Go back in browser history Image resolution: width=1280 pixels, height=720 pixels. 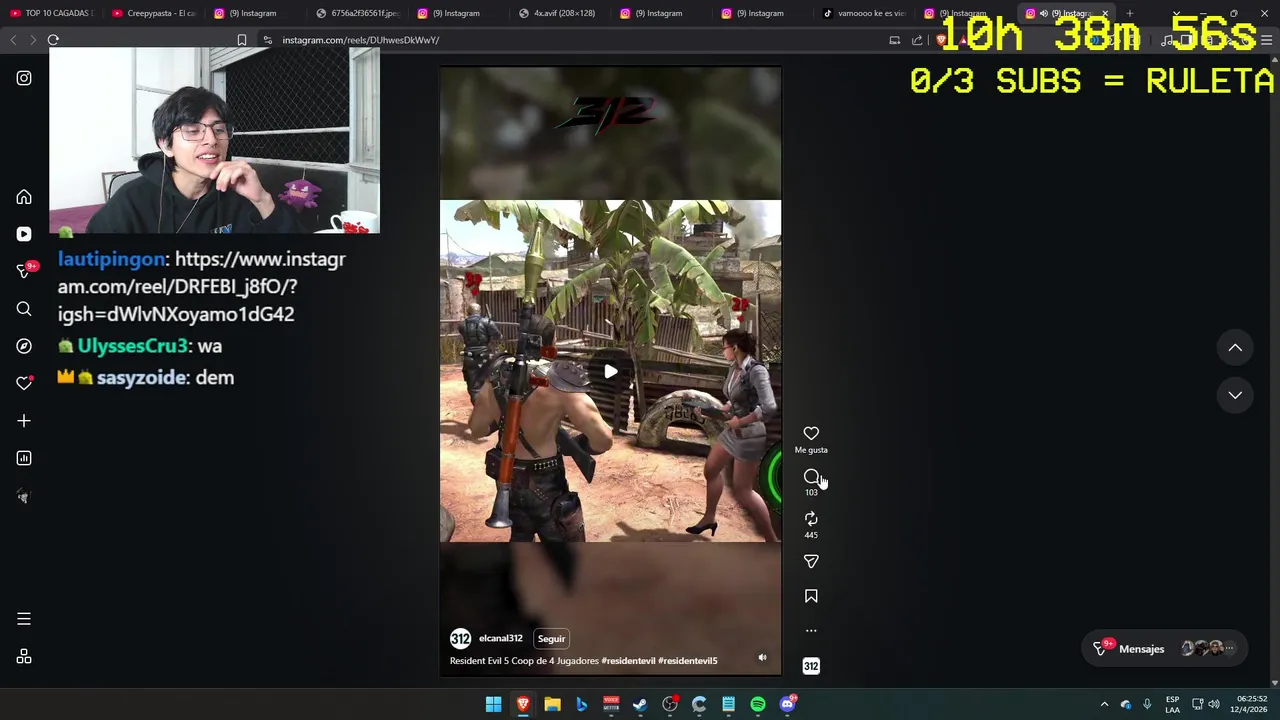pos(13,40)
